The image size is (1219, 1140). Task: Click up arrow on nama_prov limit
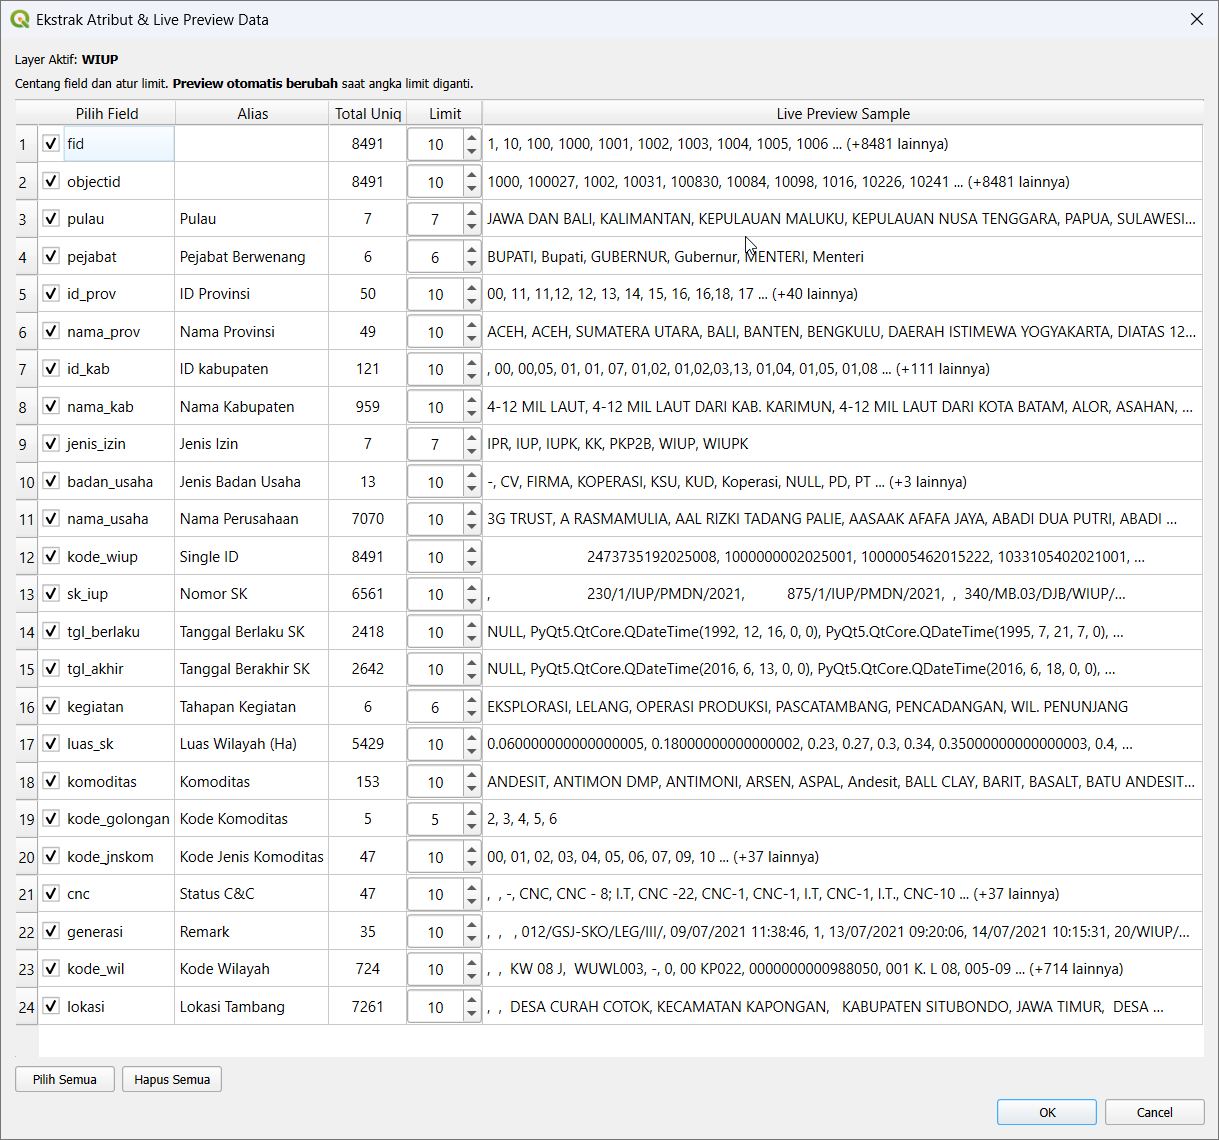[471, 325]
